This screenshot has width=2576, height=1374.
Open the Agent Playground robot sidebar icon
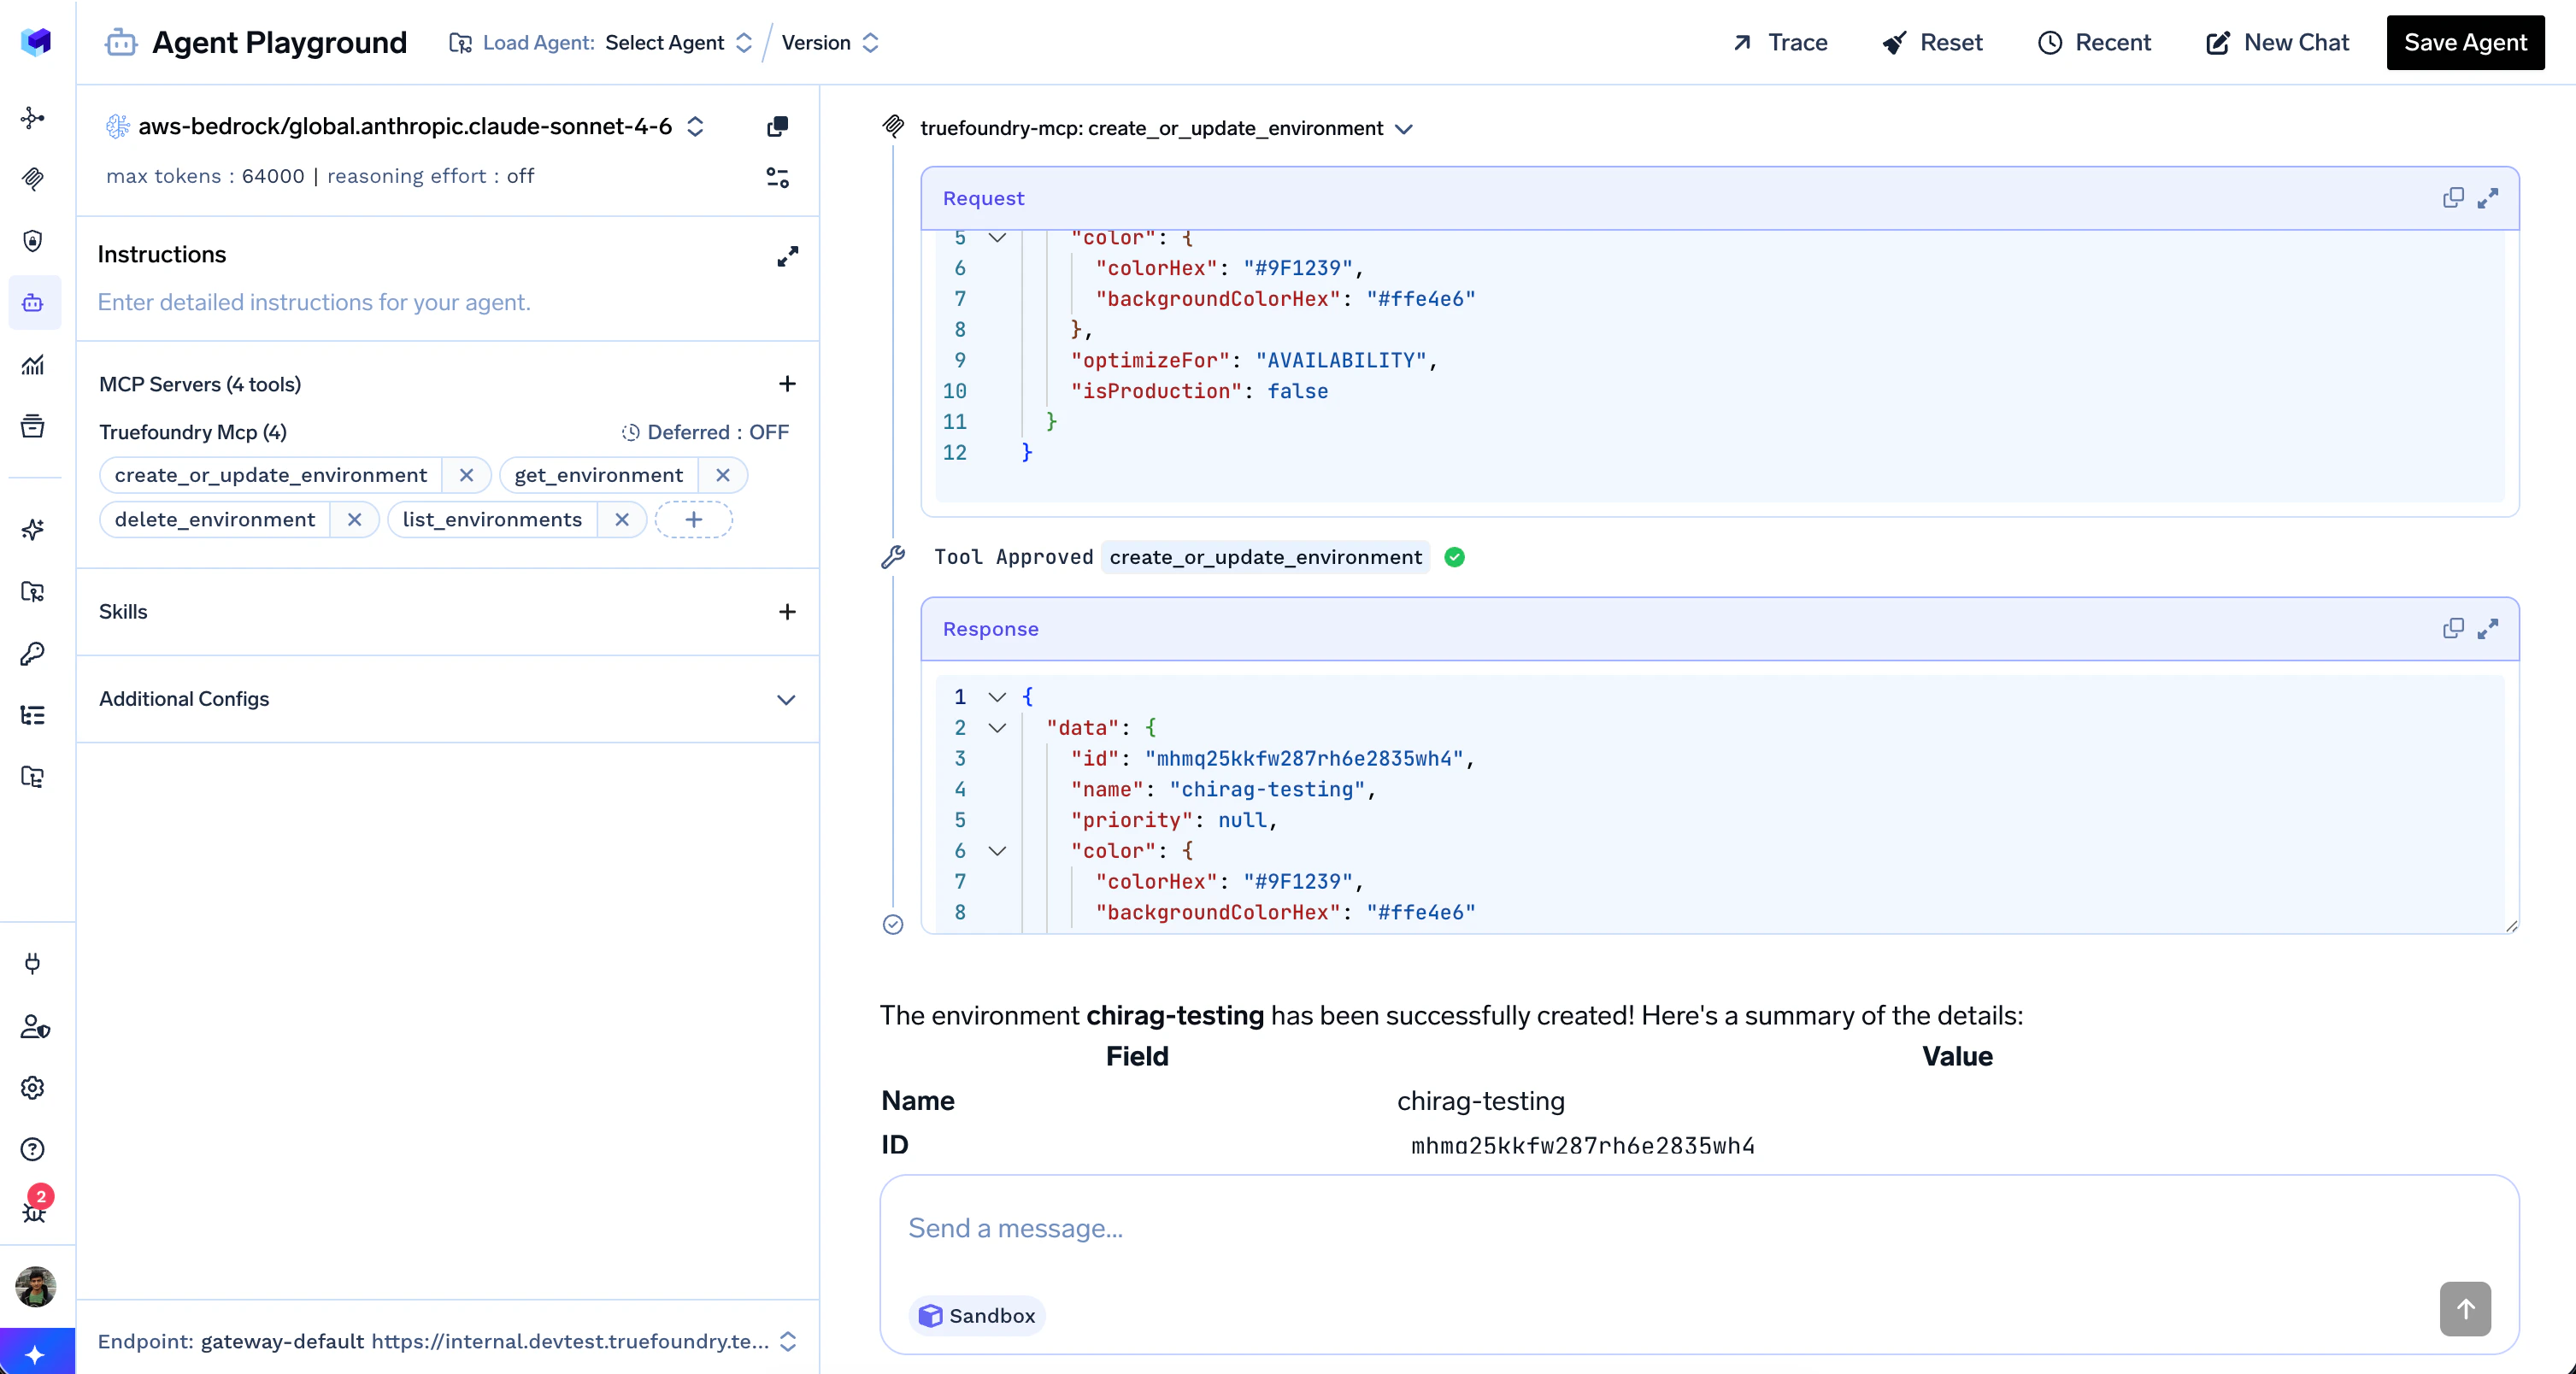click(33, 302)
